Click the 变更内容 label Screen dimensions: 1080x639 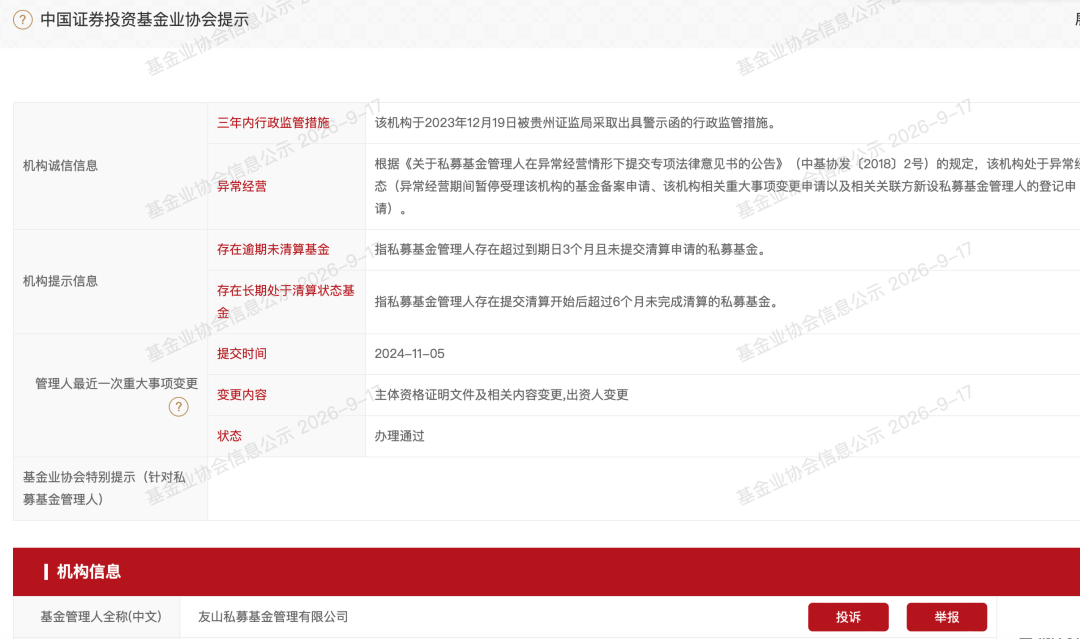pos(242,395)
